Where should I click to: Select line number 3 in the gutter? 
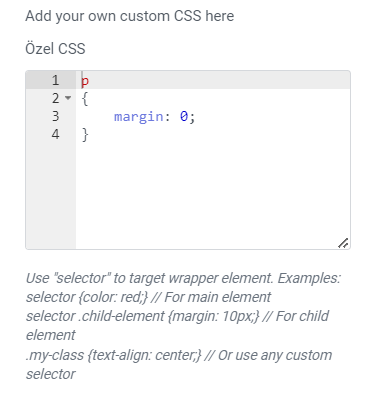tap(55, 116)
